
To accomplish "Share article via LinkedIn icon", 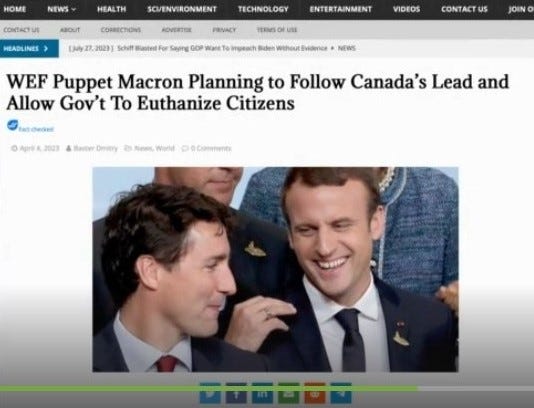I will pos(262,393).
